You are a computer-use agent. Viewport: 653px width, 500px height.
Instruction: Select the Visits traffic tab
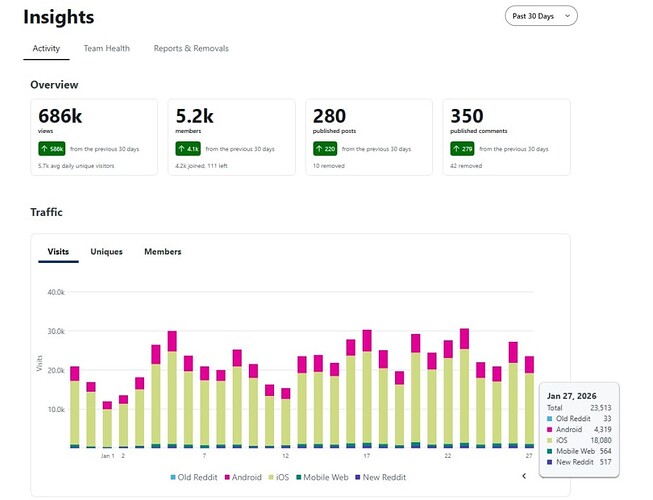coord(58,252)
